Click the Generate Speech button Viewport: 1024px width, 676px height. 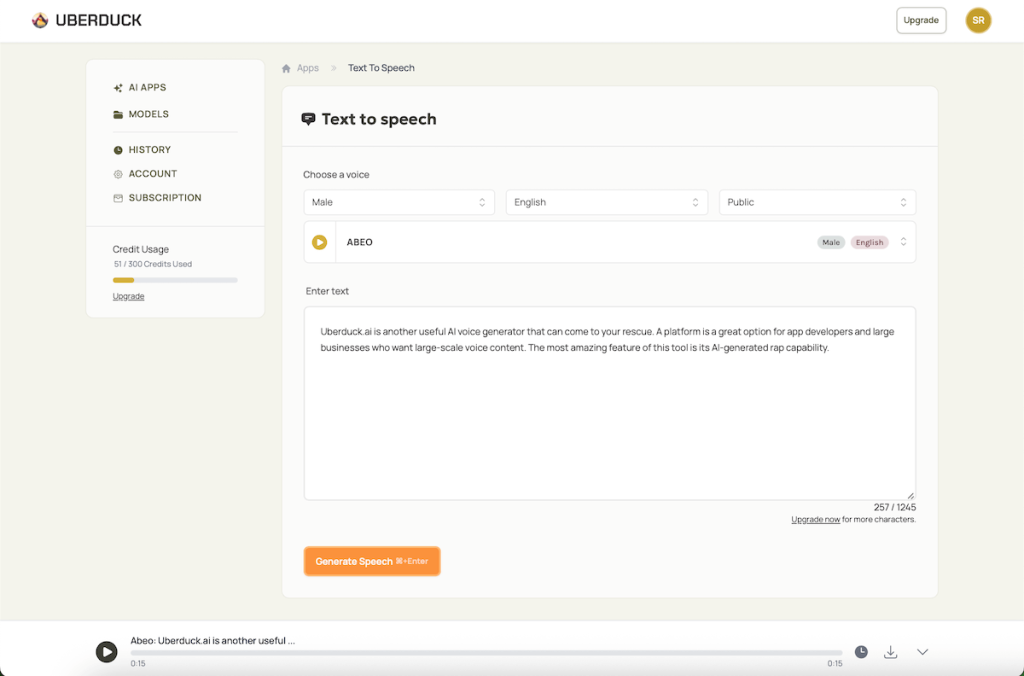tap(372, 562)
